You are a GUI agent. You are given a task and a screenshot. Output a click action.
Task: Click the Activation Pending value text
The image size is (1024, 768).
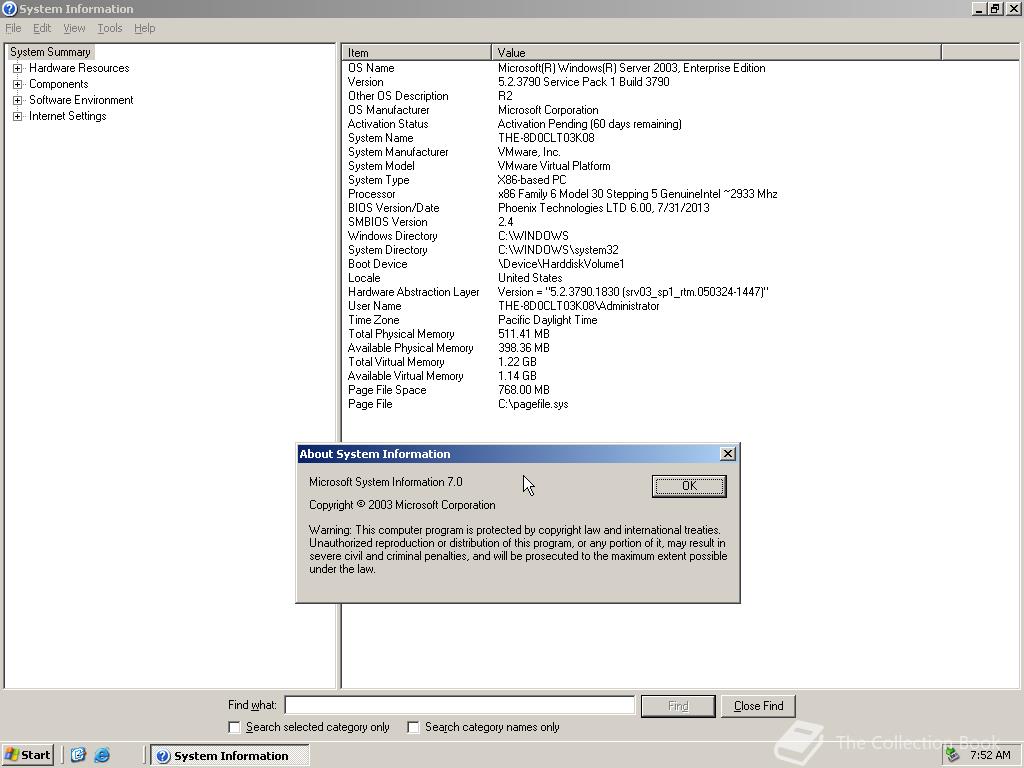(589, 124)
